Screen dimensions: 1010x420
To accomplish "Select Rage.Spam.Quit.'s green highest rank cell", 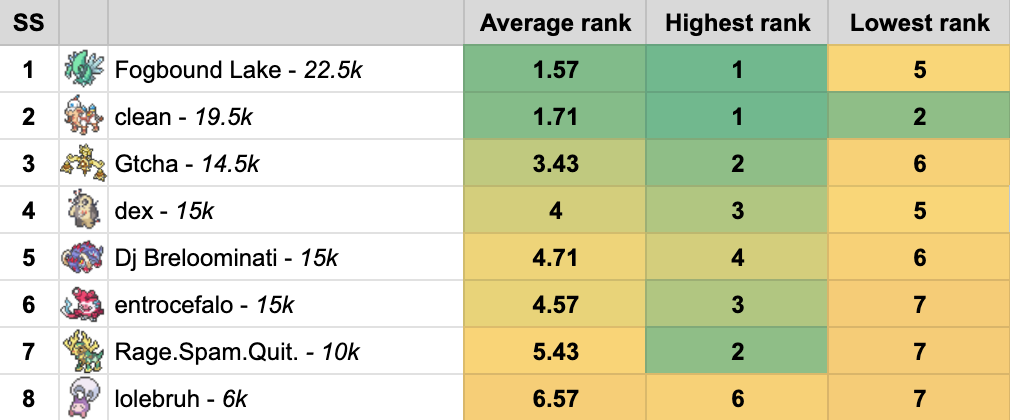I will (x=737, y=351).
